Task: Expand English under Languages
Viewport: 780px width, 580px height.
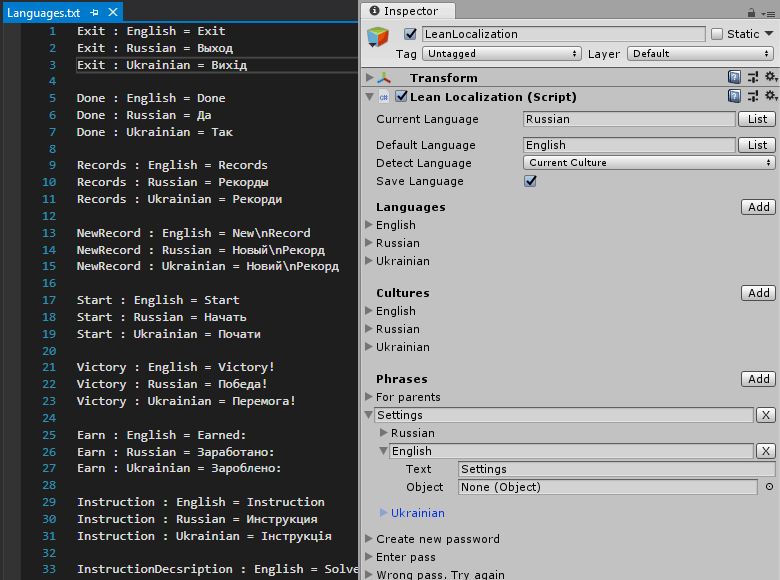Action: tap(369, 225)
